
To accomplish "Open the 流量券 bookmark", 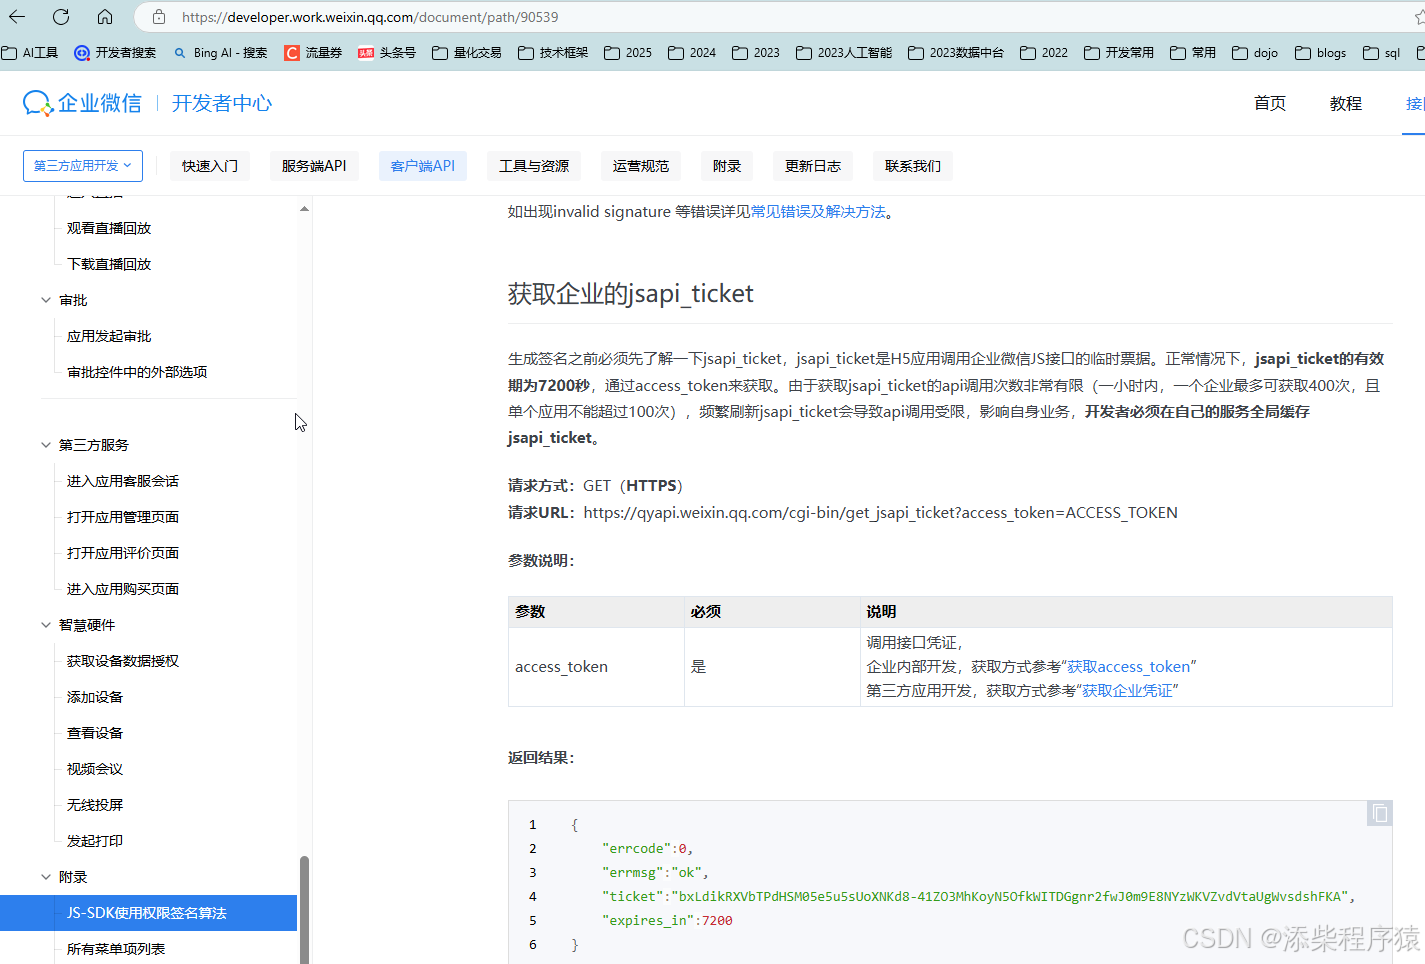I will 313,53.
